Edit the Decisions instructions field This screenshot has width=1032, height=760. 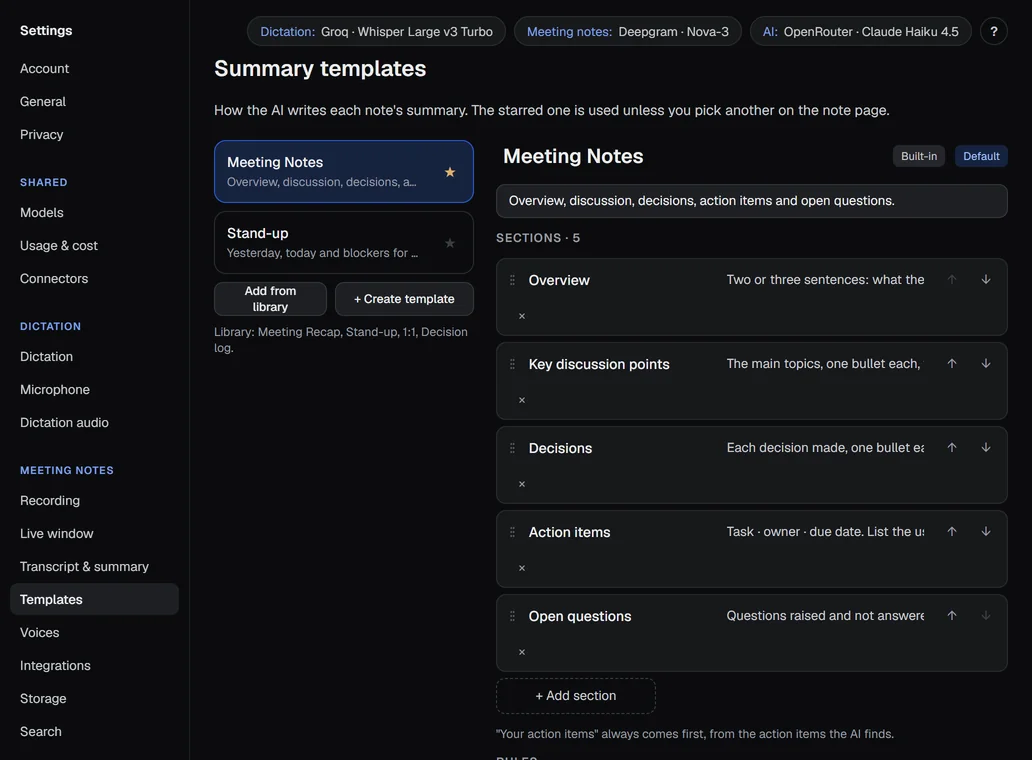825,447
